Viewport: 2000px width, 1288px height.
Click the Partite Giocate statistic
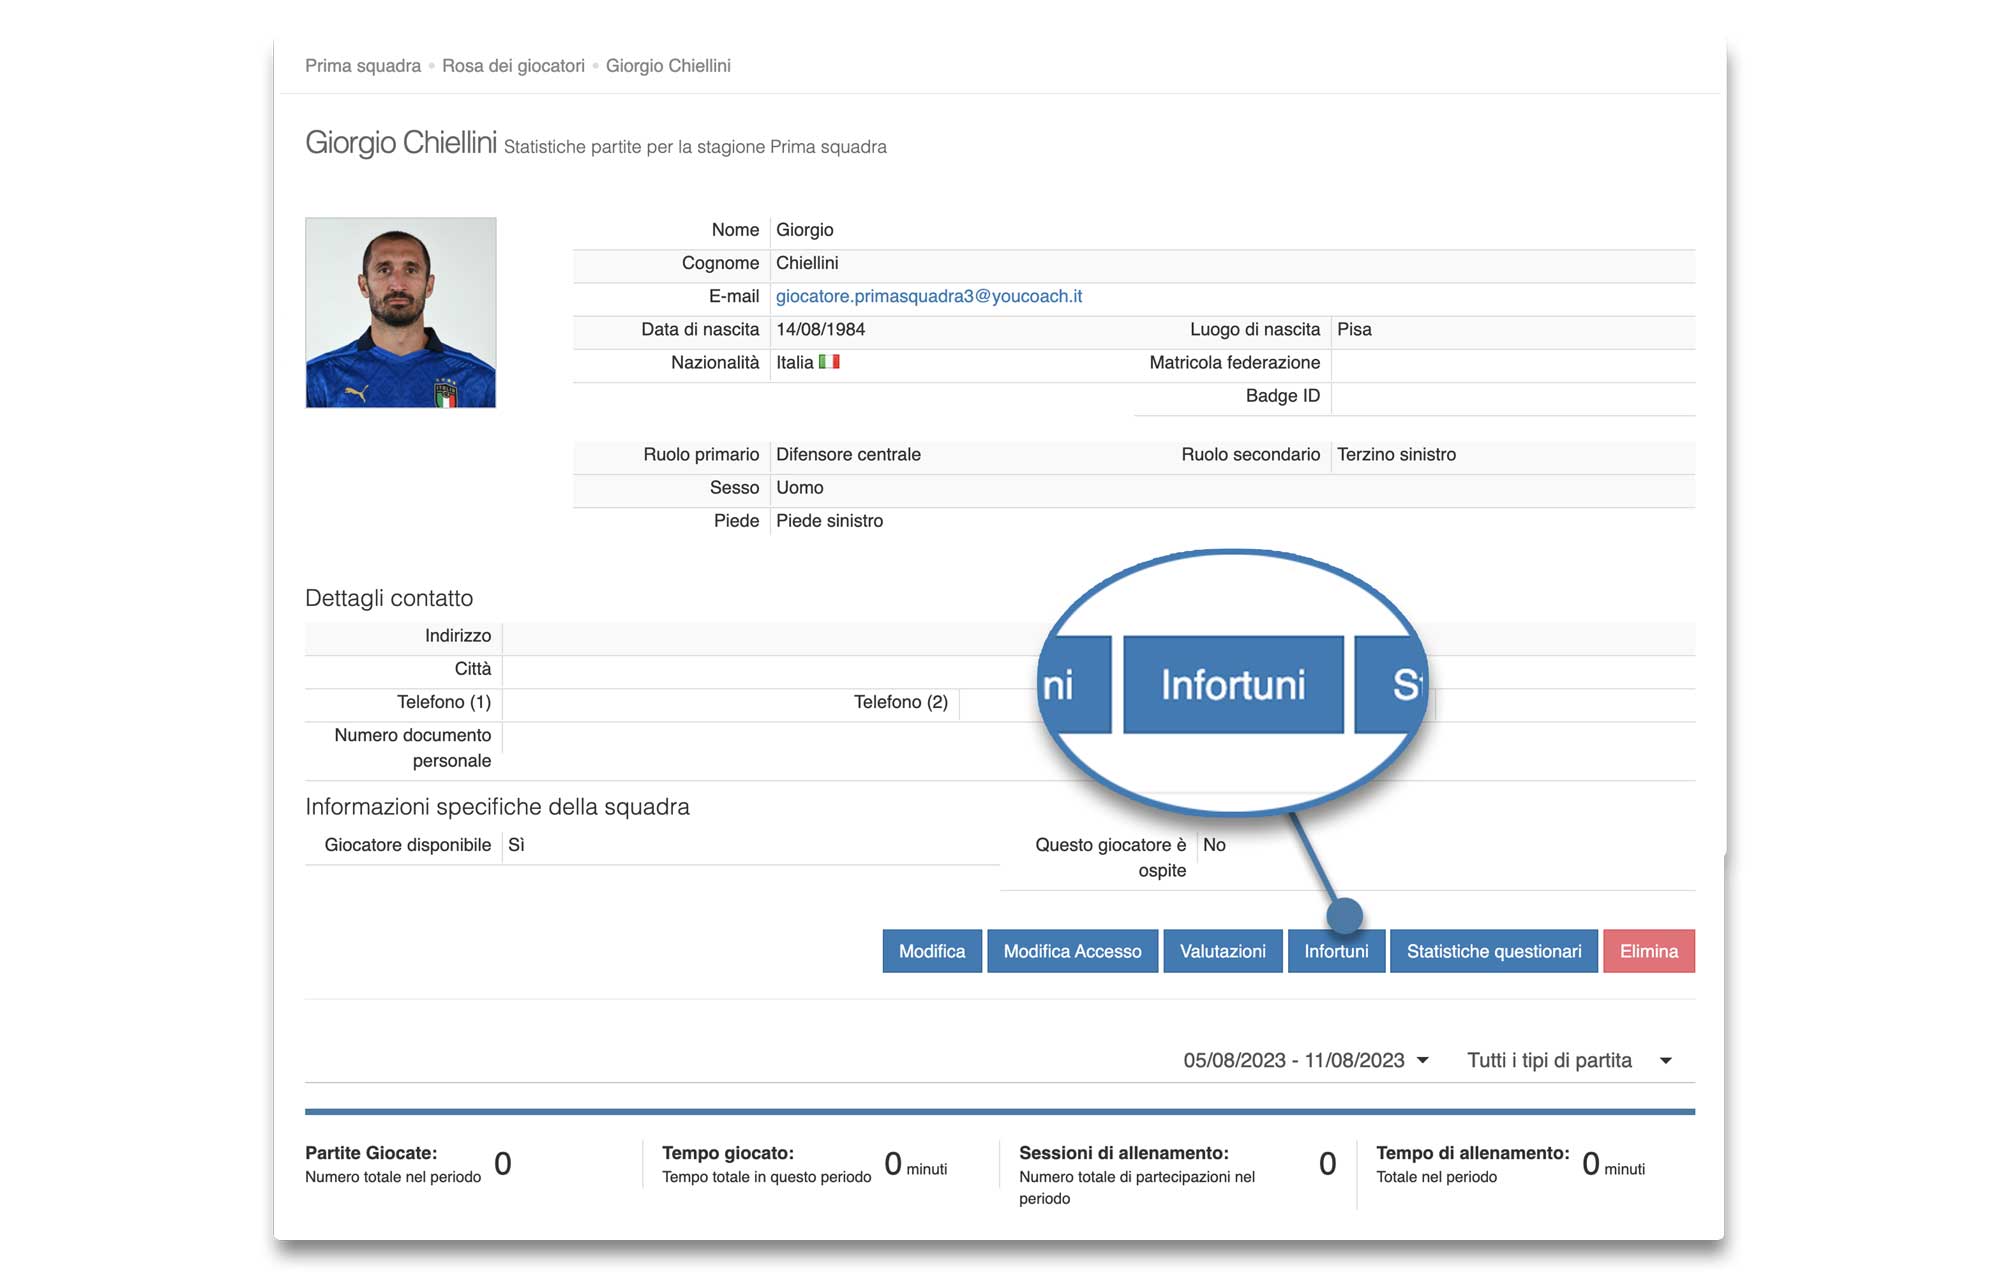371,1153
